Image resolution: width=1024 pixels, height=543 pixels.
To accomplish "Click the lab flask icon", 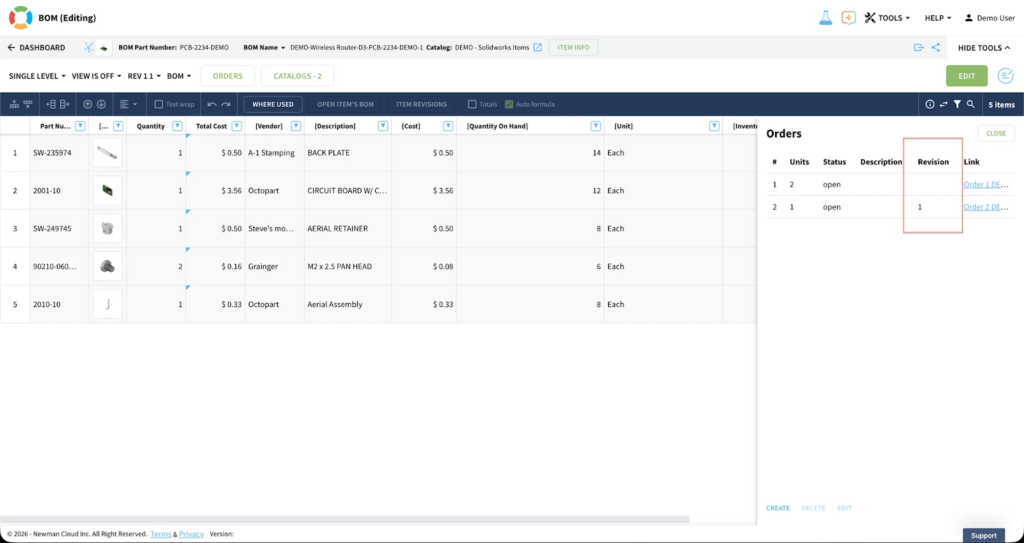I will click(x=826, y=18).
